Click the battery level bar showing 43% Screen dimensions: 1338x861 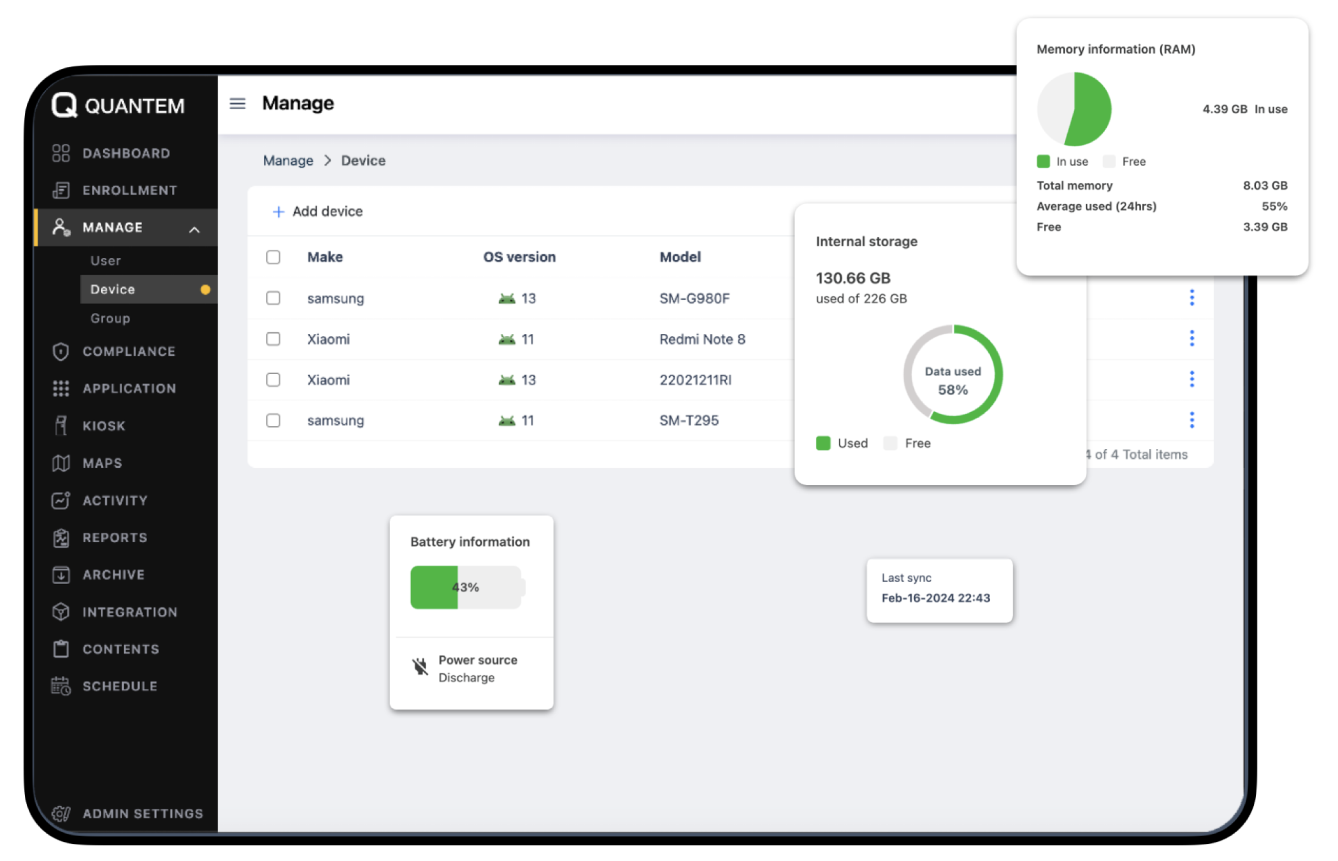coord(466,588)
